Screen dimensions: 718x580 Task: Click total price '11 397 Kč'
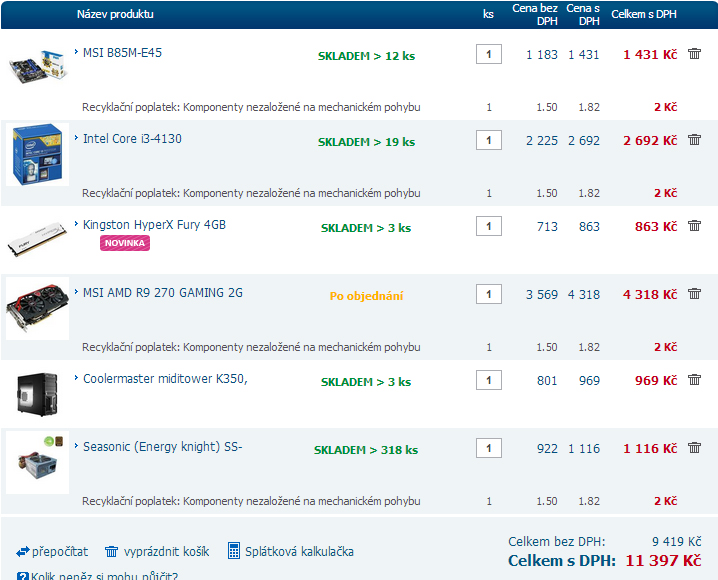click(x=663, y=560)
